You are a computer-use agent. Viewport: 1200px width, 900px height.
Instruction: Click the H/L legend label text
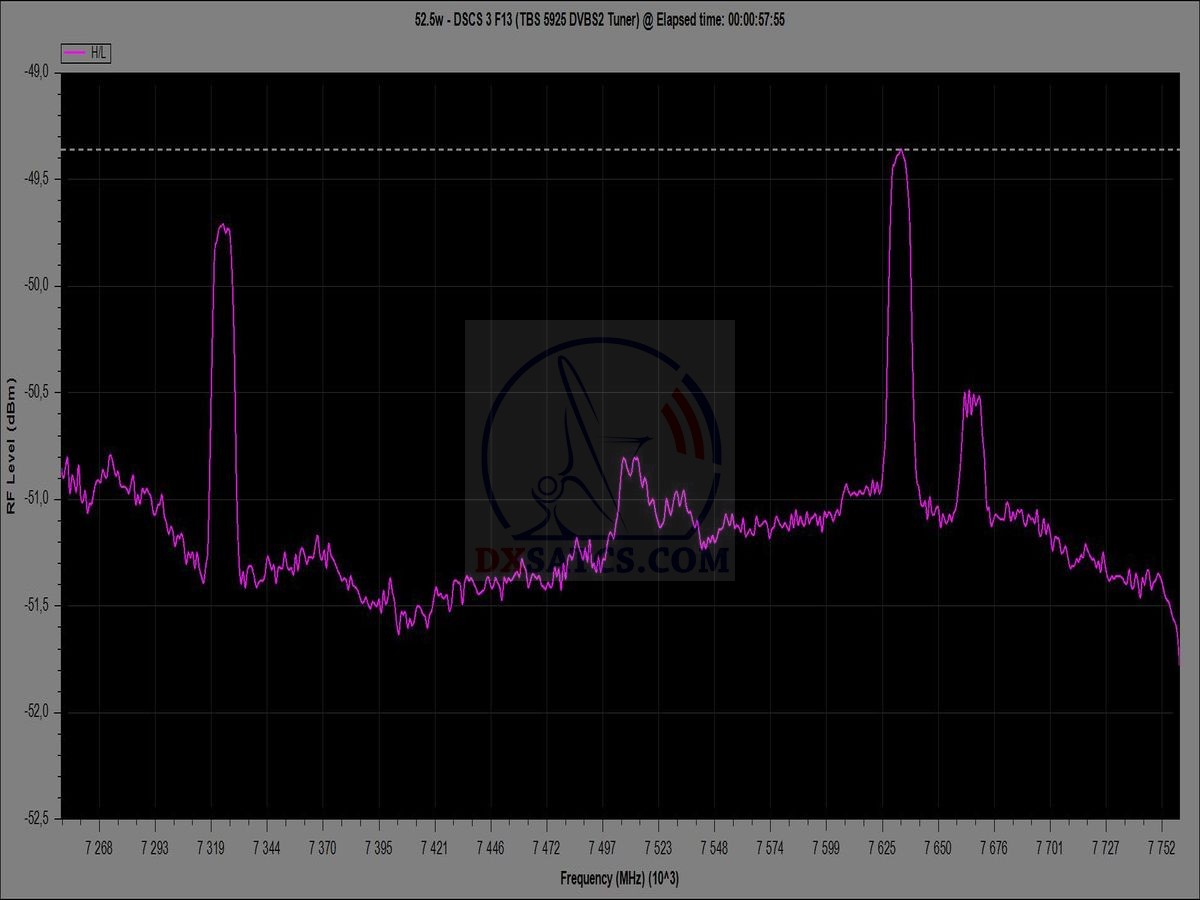(x=99, y=53)
